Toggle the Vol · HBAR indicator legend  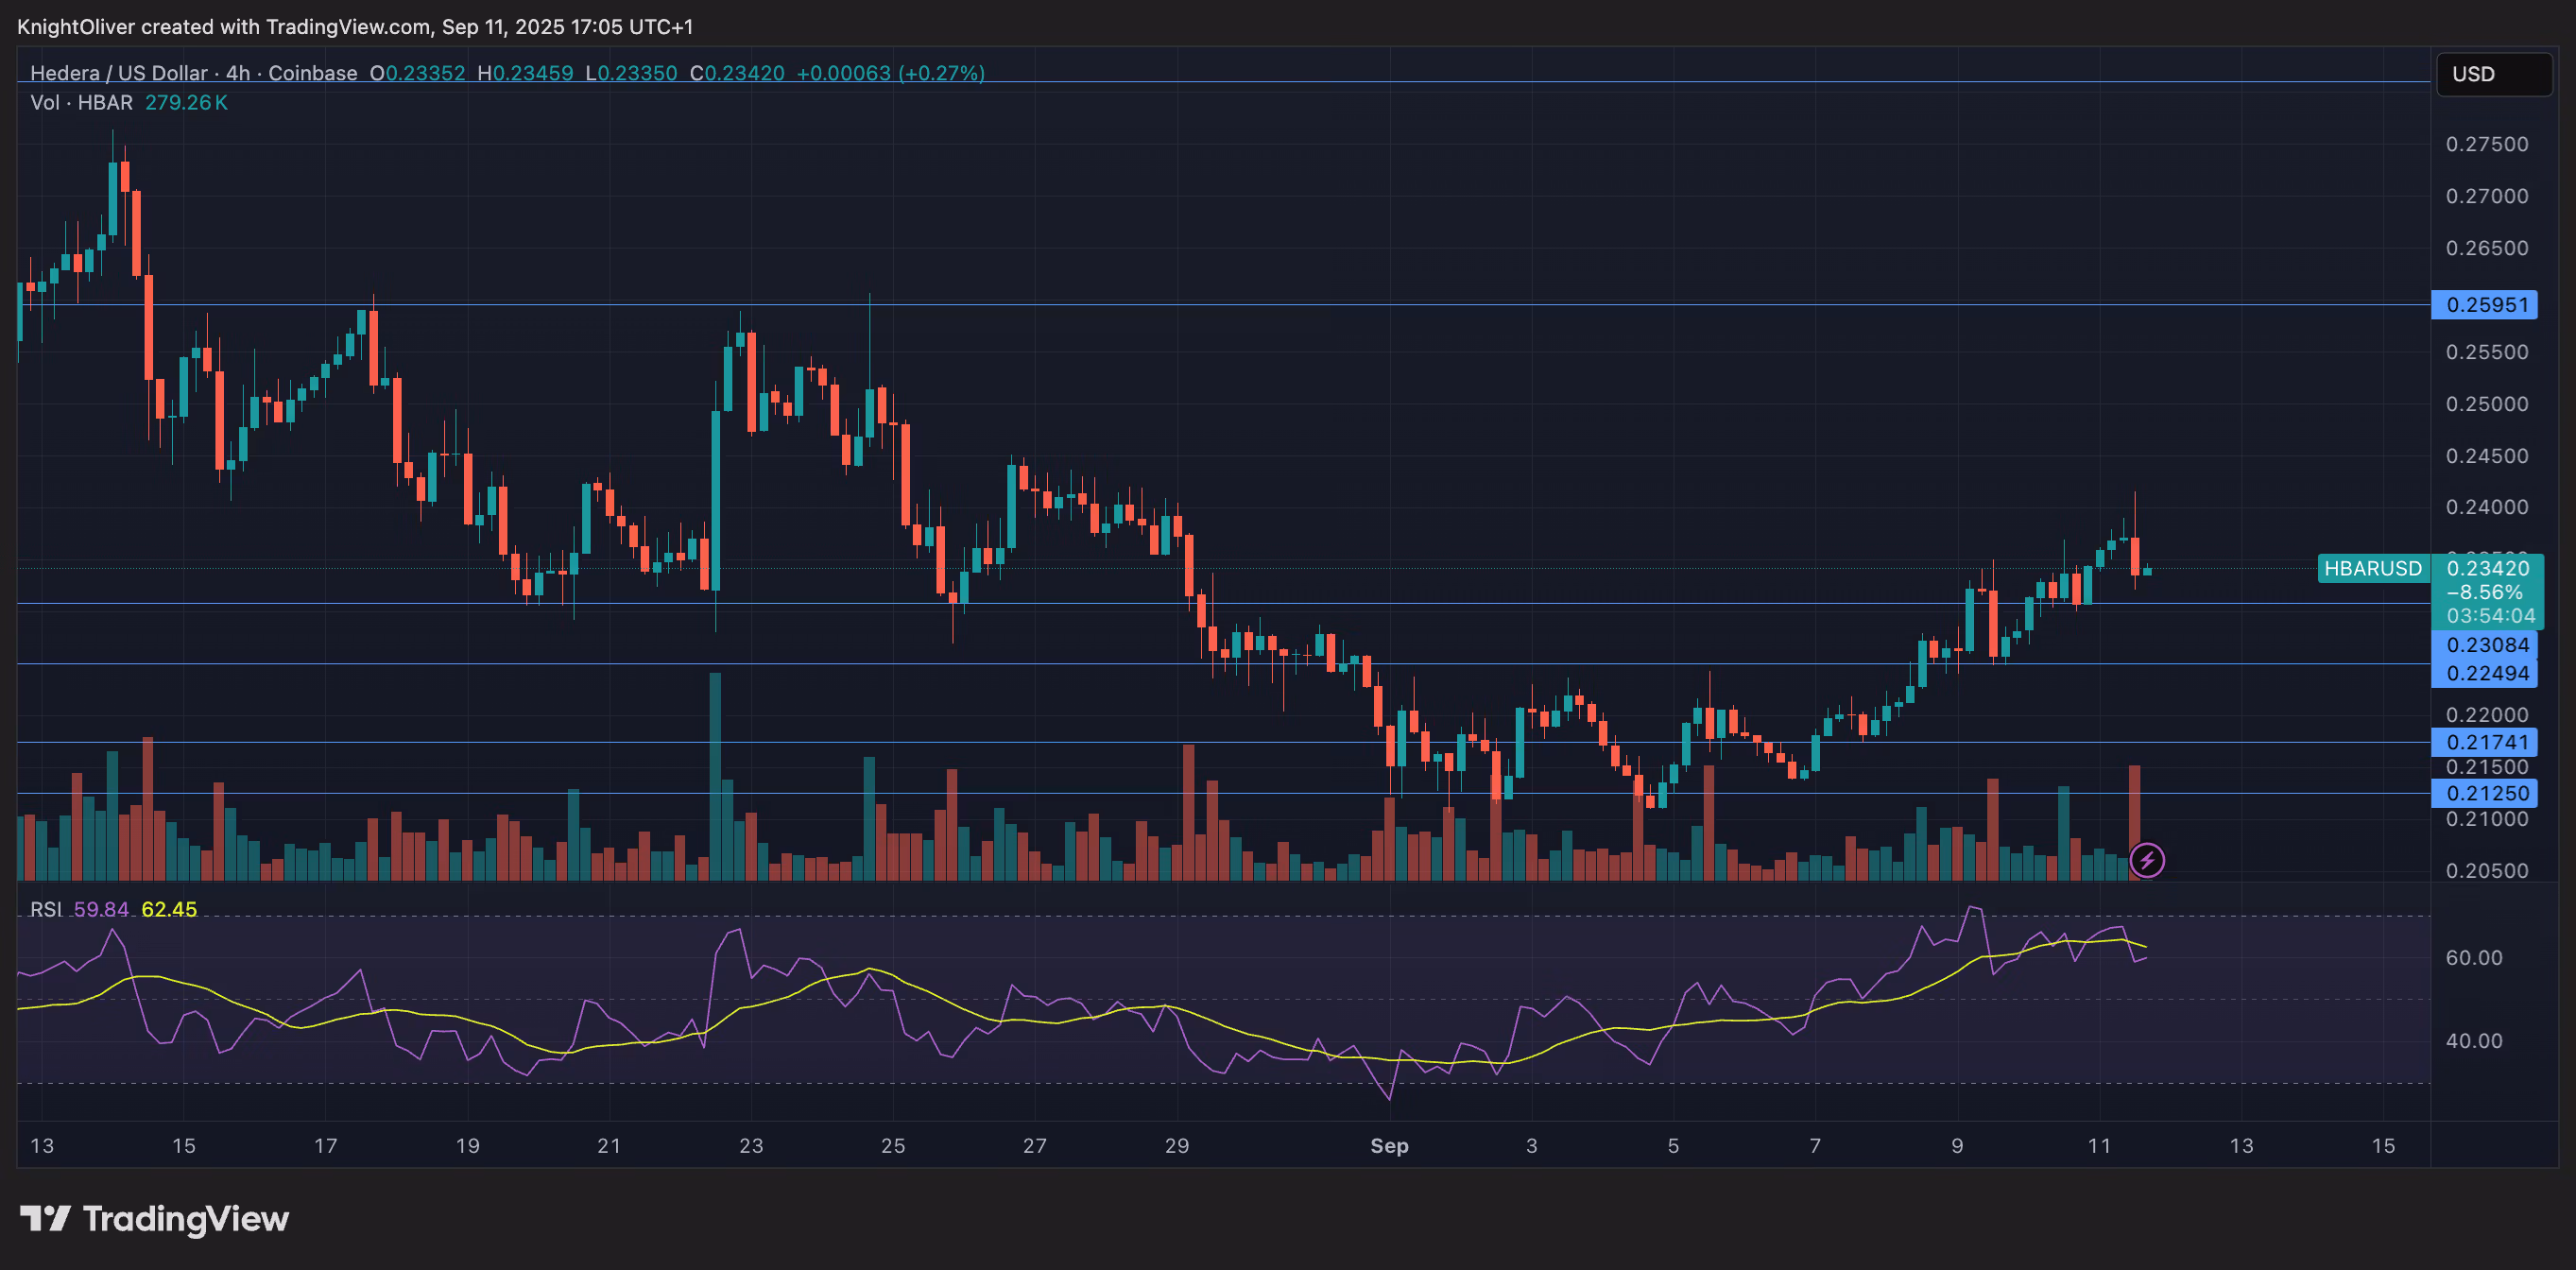[83, 102]
